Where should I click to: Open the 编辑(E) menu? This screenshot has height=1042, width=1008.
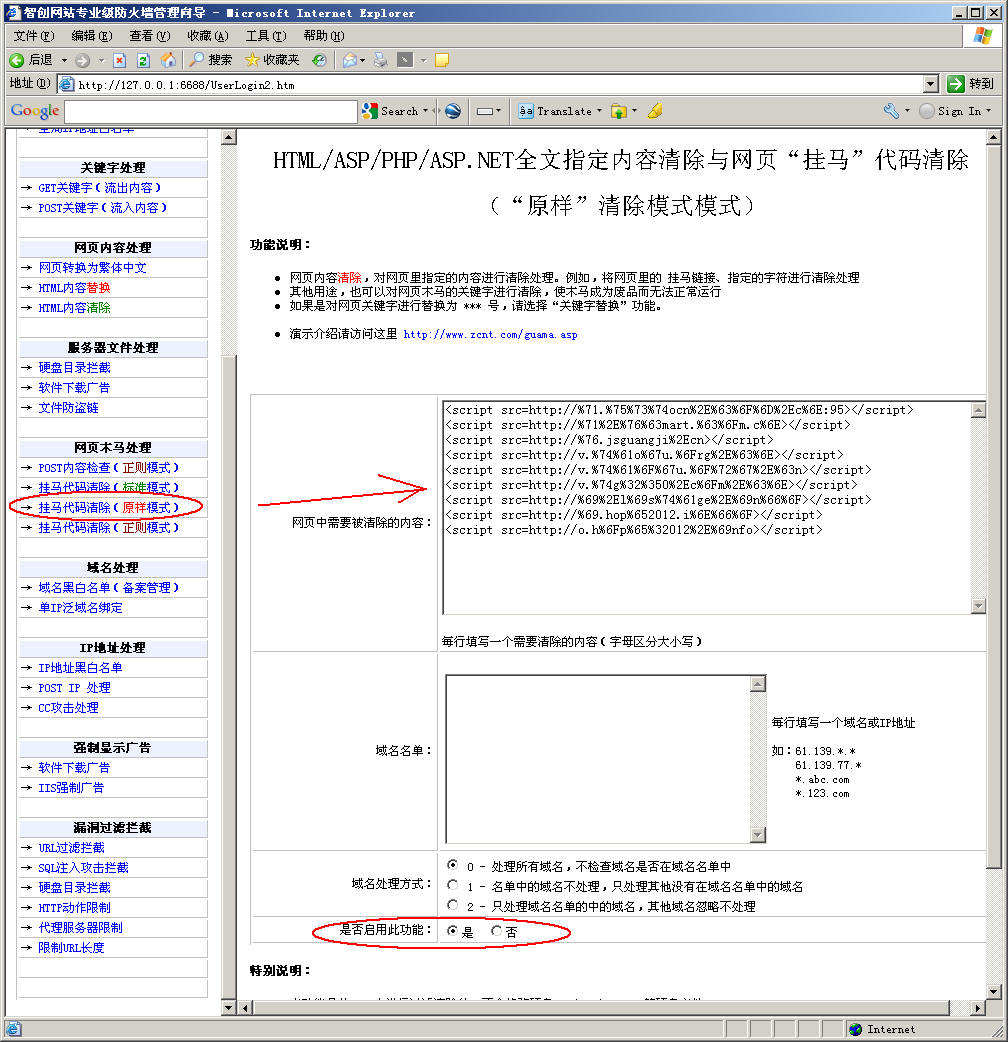pos(92,36)
